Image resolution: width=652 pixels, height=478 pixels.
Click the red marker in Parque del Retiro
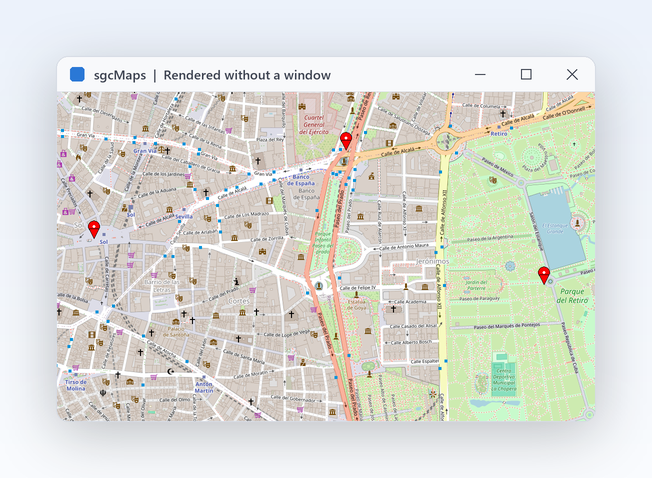point(544,276)
